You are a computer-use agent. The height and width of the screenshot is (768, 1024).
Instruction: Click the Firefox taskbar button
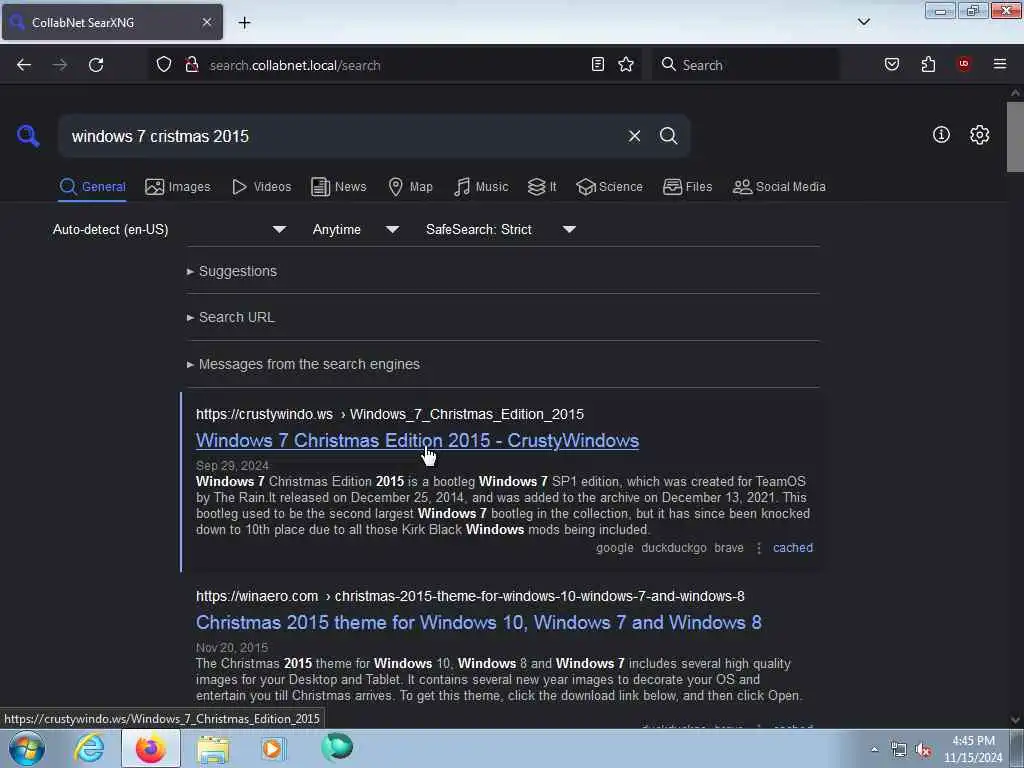[150, 748]
